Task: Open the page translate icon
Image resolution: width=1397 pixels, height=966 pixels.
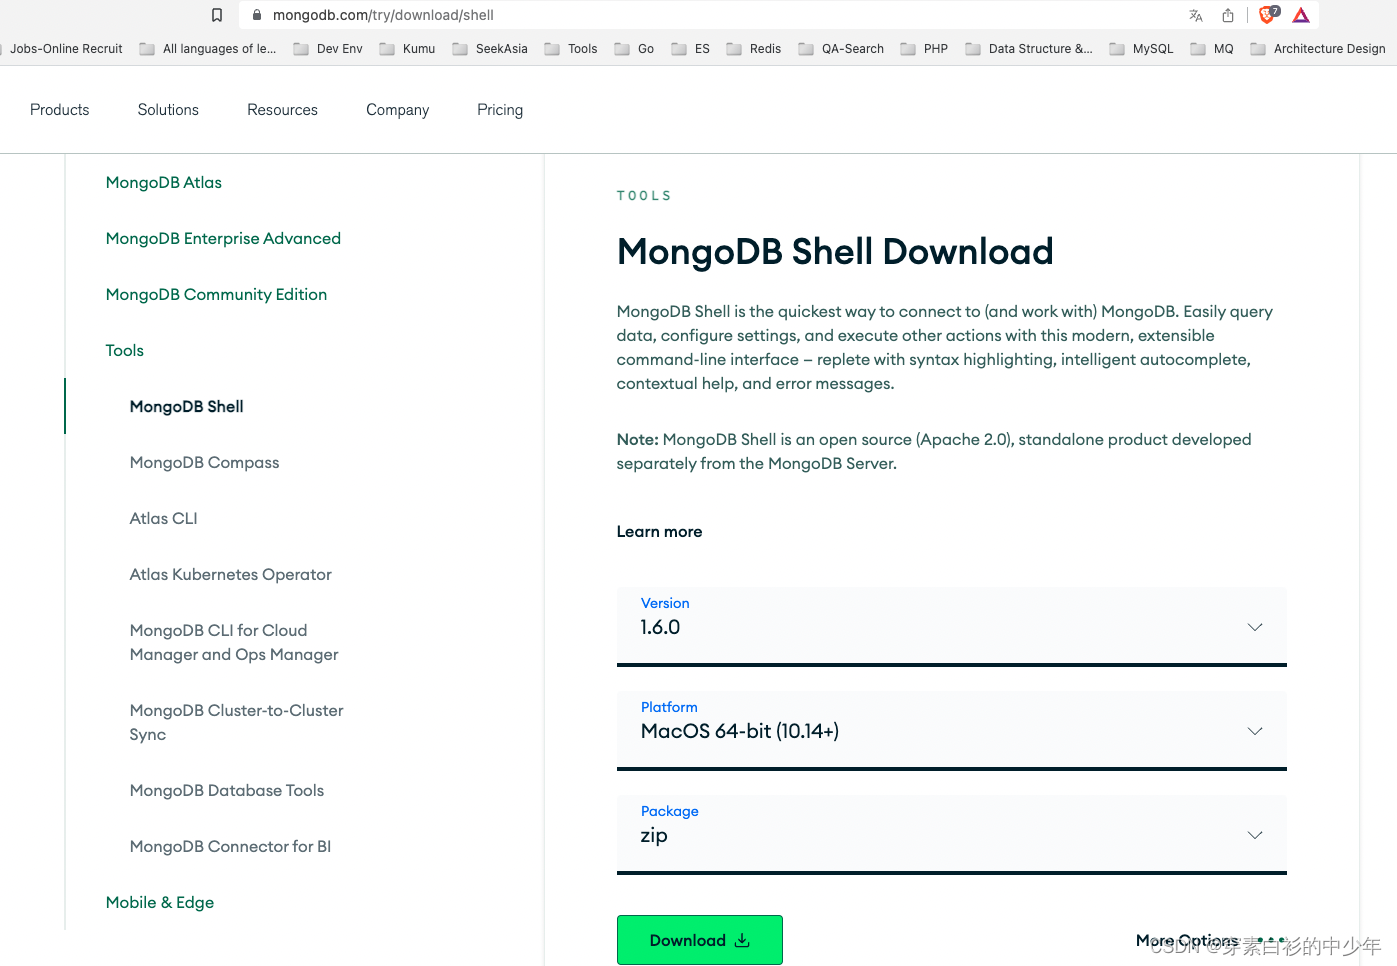Action: click(1196, 15)
